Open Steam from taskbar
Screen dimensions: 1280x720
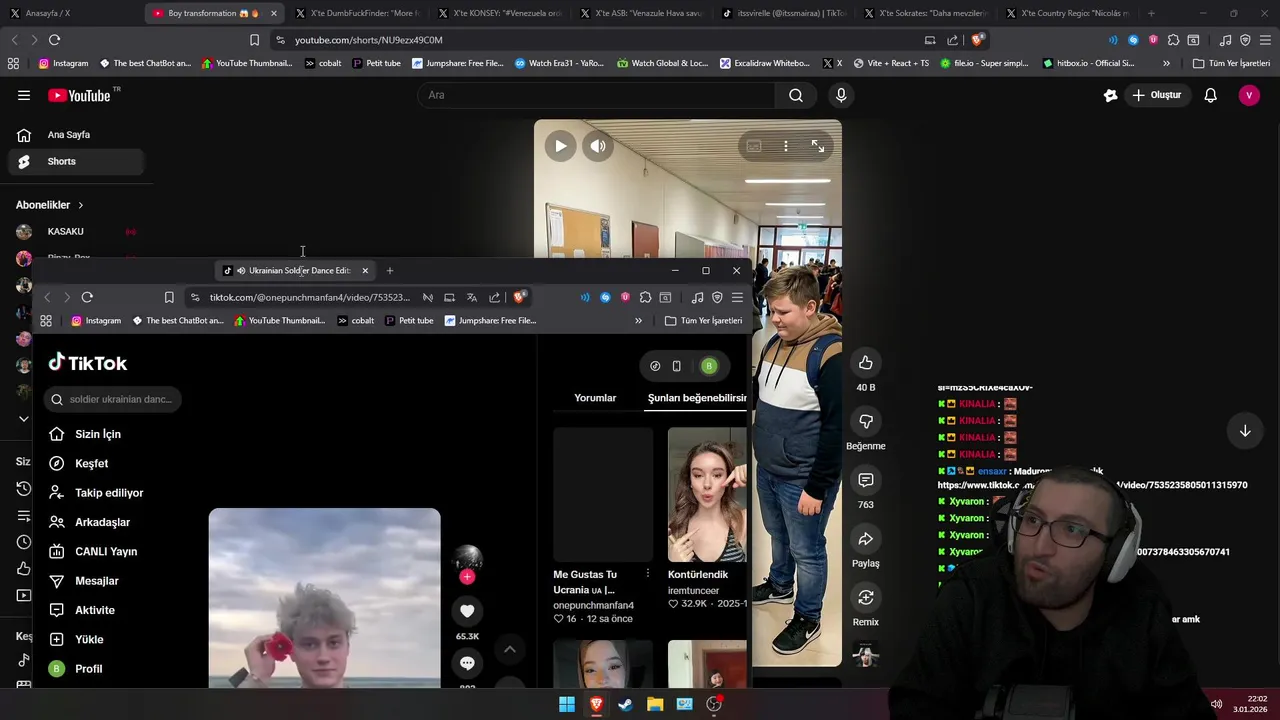[x=625, y=704]
